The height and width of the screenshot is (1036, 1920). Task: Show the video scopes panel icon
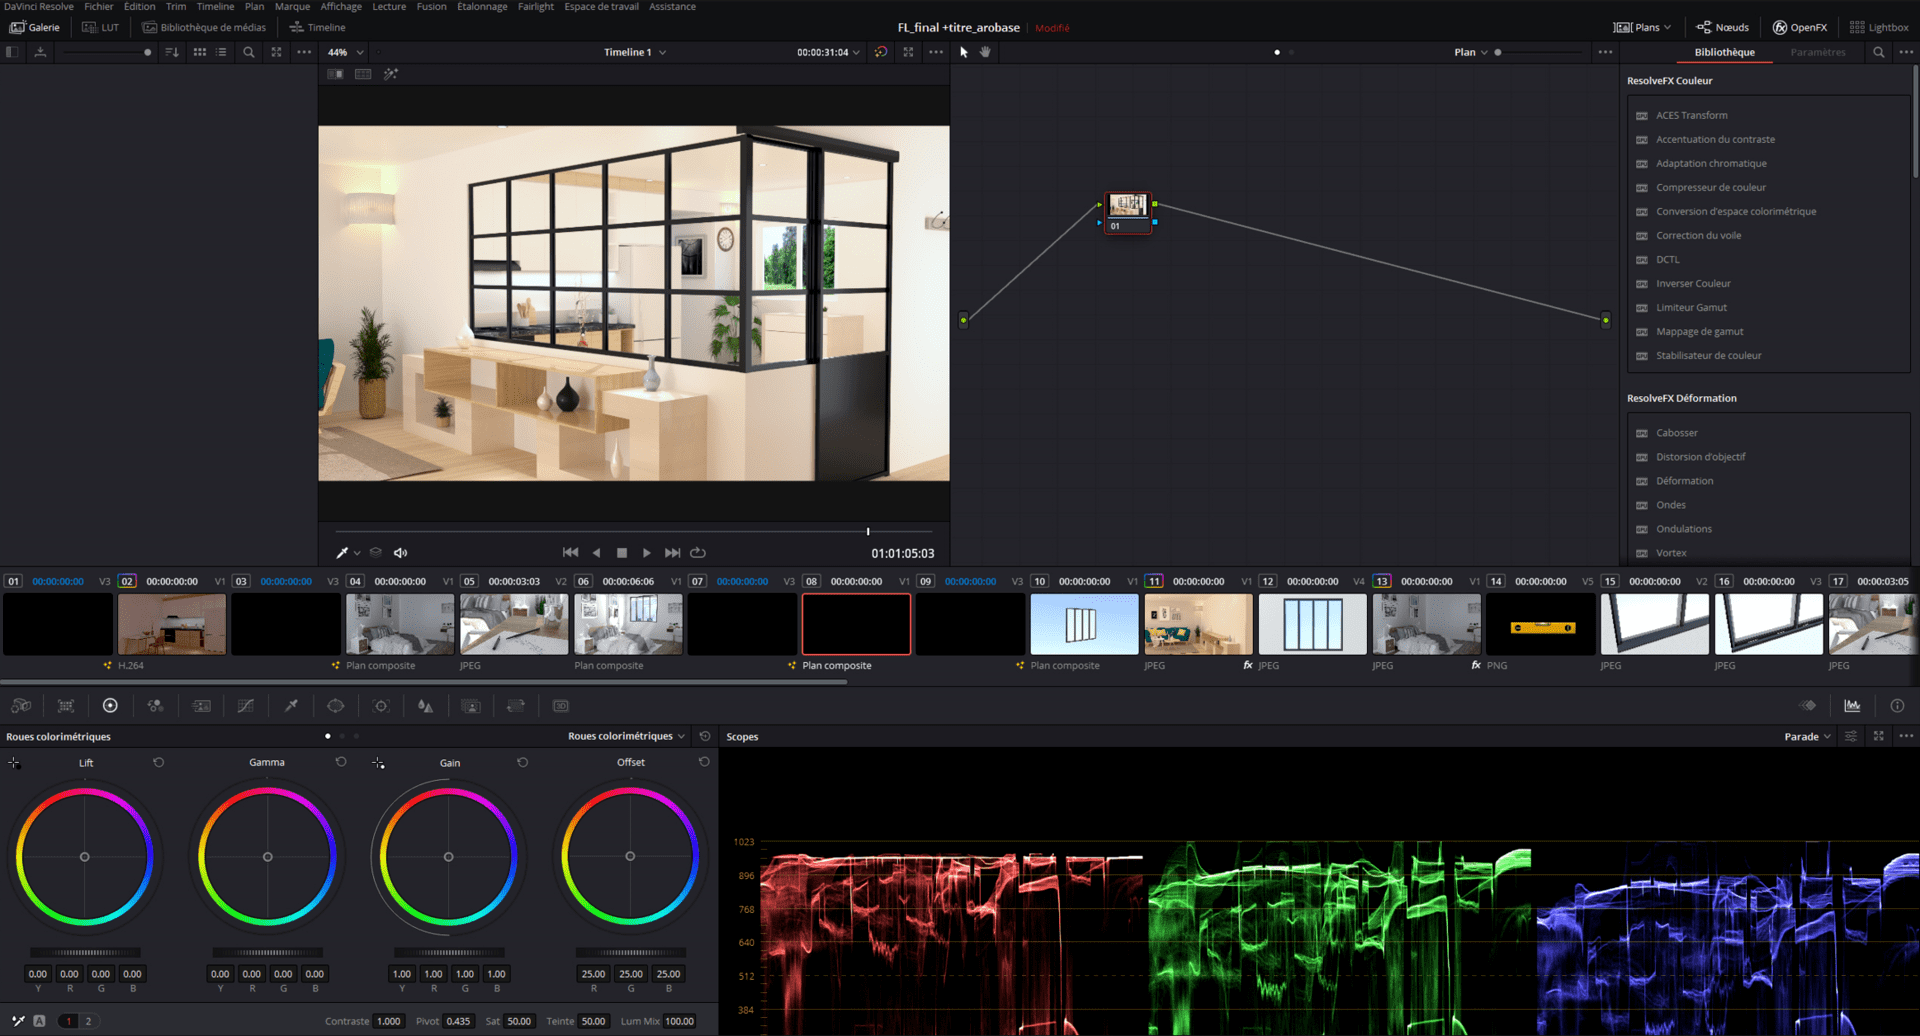[1852, 706]
